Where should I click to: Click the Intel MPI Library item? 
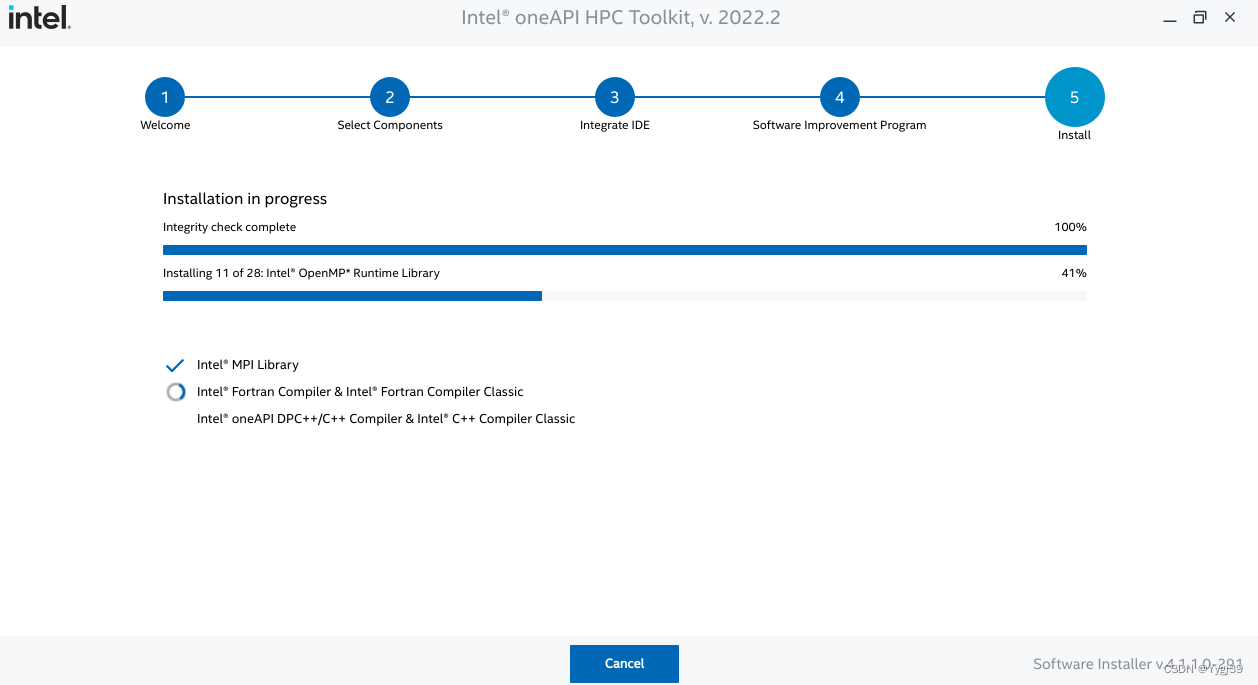click(248, 365)
